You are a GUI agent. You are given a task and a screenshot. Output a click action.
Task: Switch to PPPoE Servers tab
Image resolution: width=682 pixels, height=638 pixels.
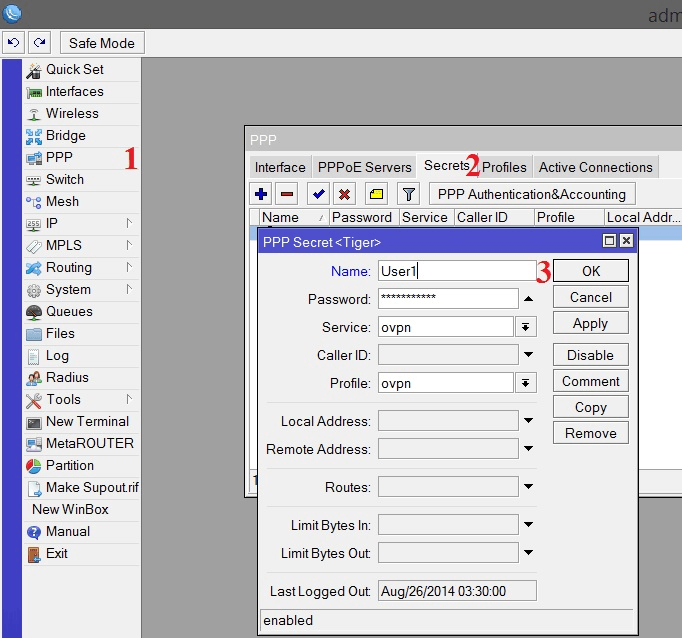point(364,167)
